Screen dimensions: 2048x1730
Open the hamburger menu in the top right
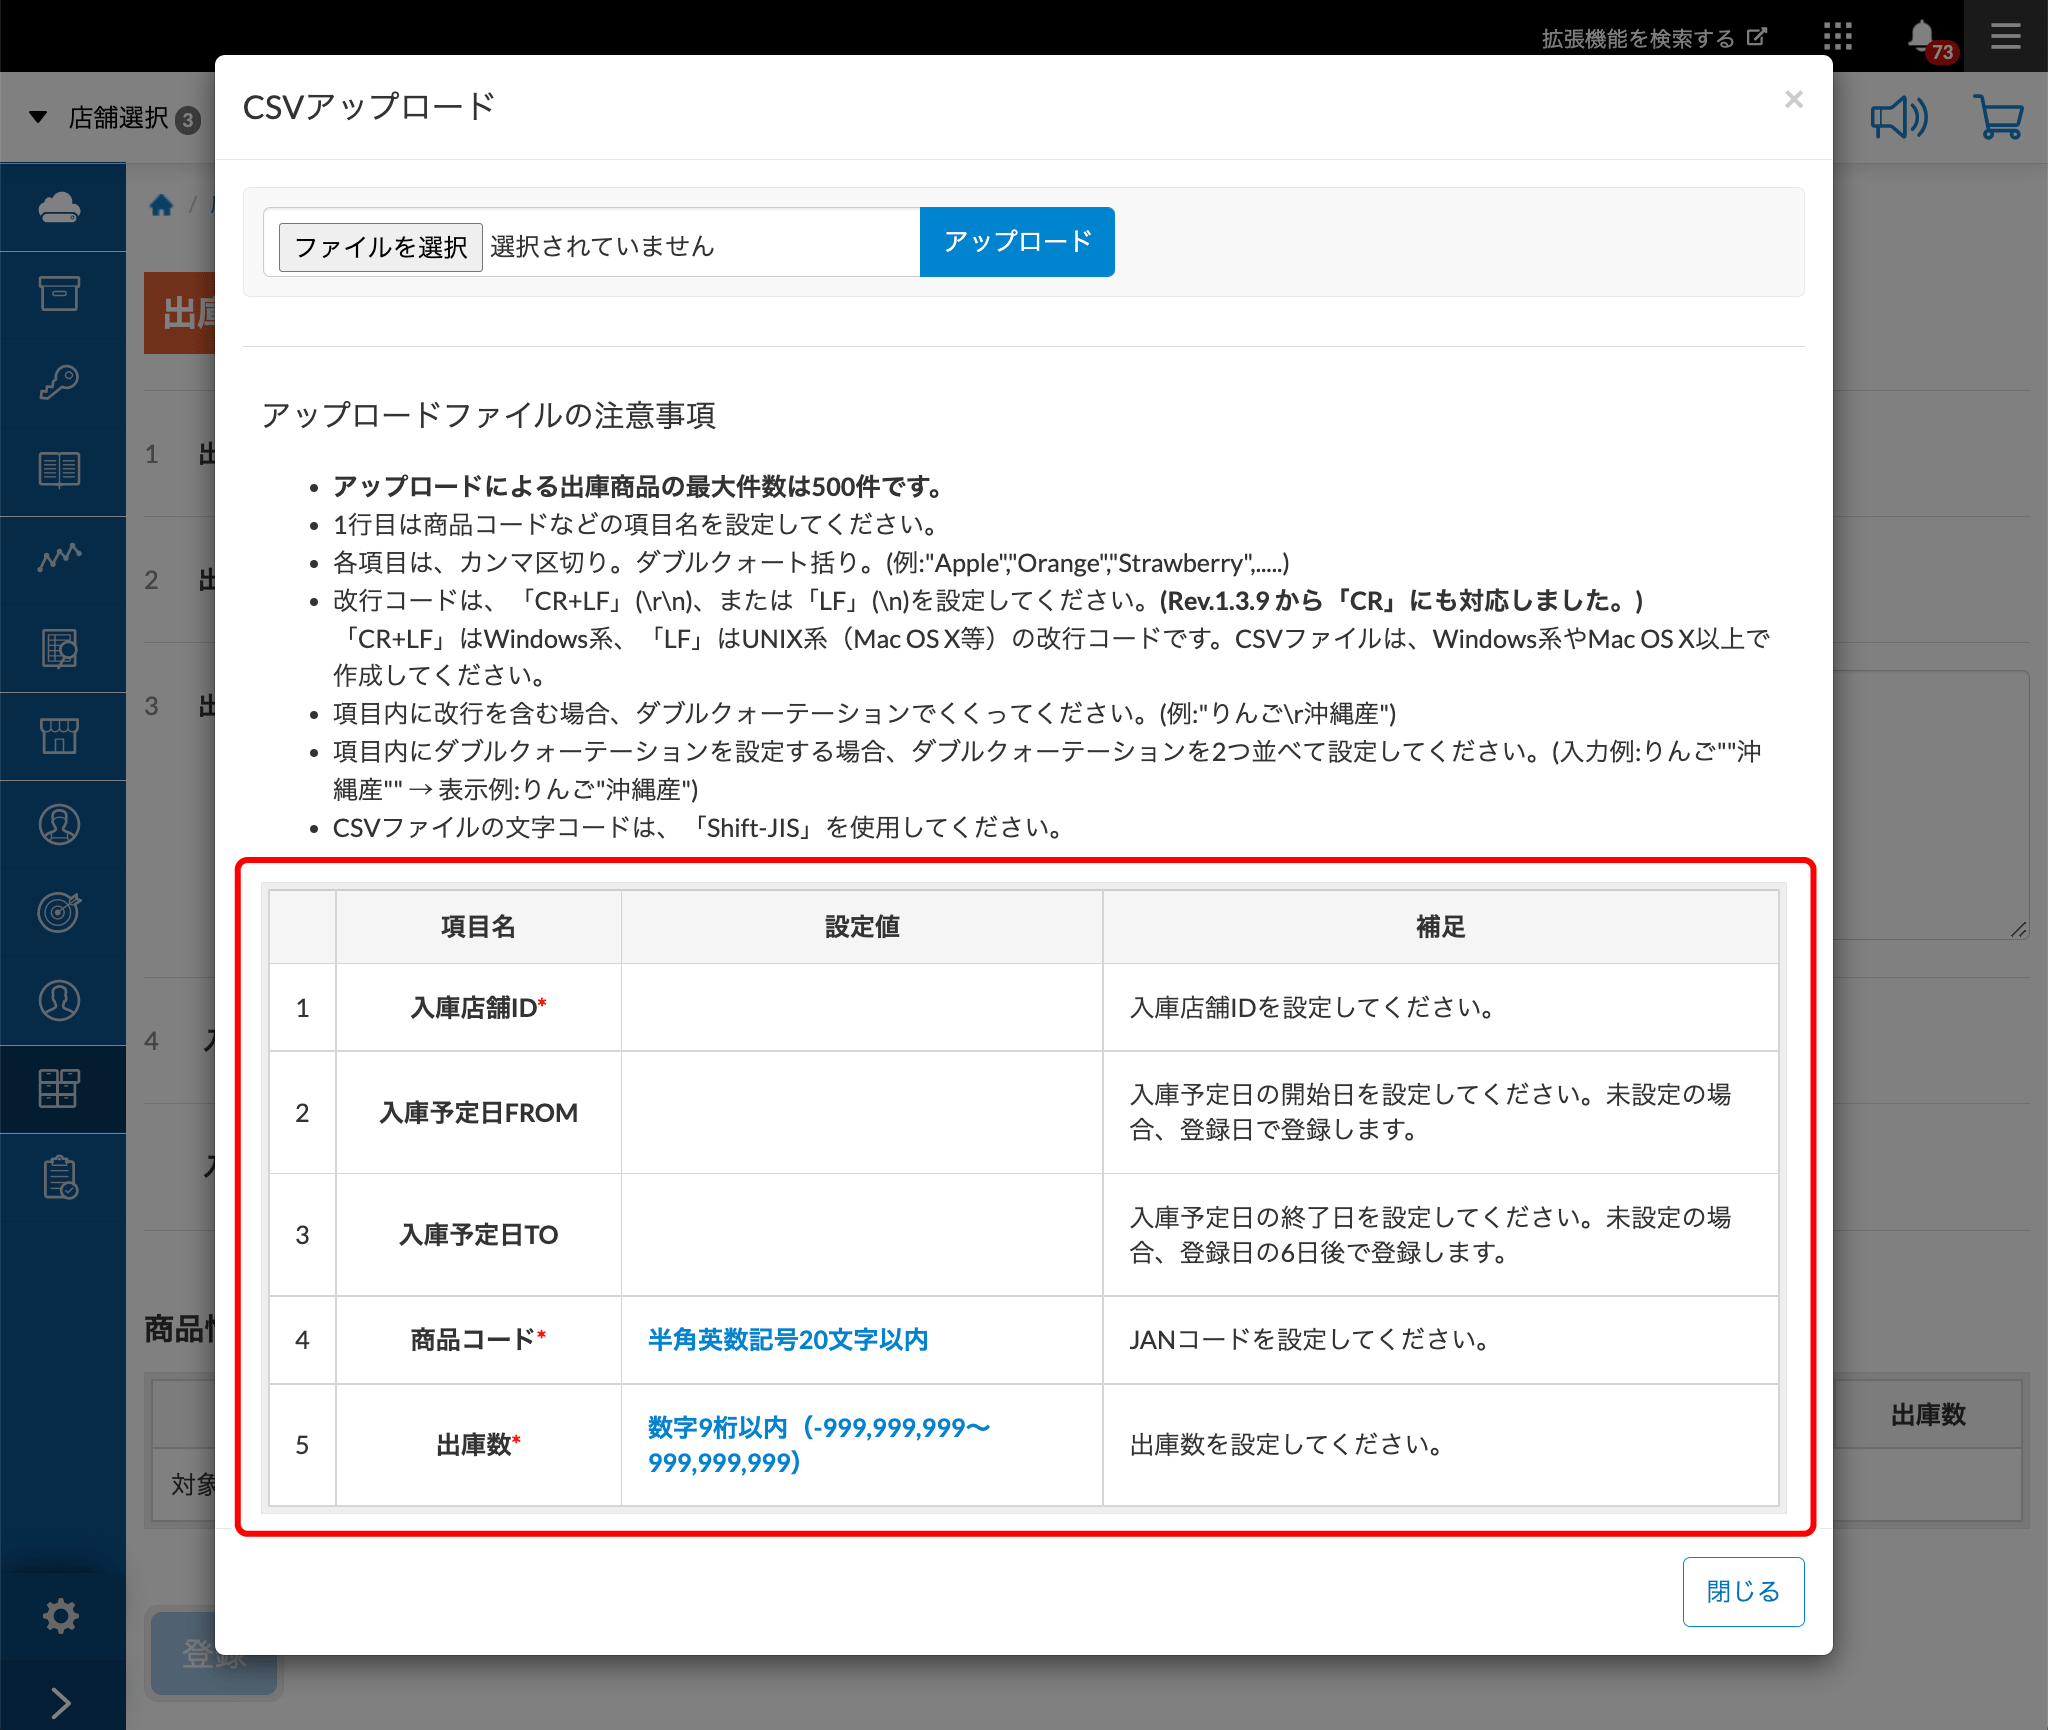tap(2005, 37)
